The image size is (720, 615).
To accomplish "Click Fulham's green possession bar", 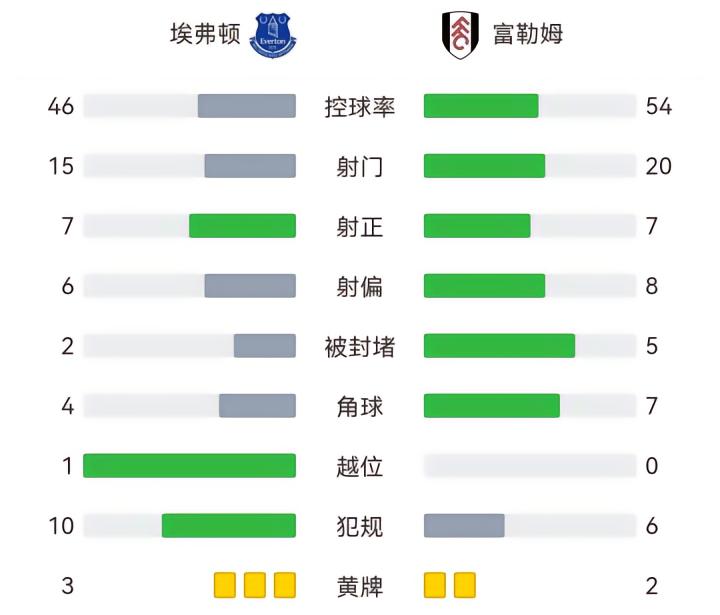I will pos(481,106).
